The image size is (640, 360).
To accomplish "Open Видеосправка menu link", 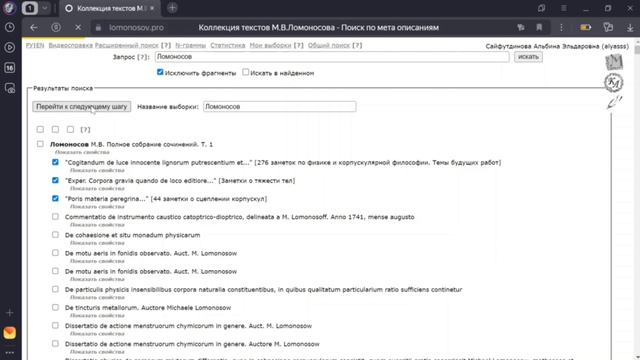I will pyautogui.click(x=71, y=45).
